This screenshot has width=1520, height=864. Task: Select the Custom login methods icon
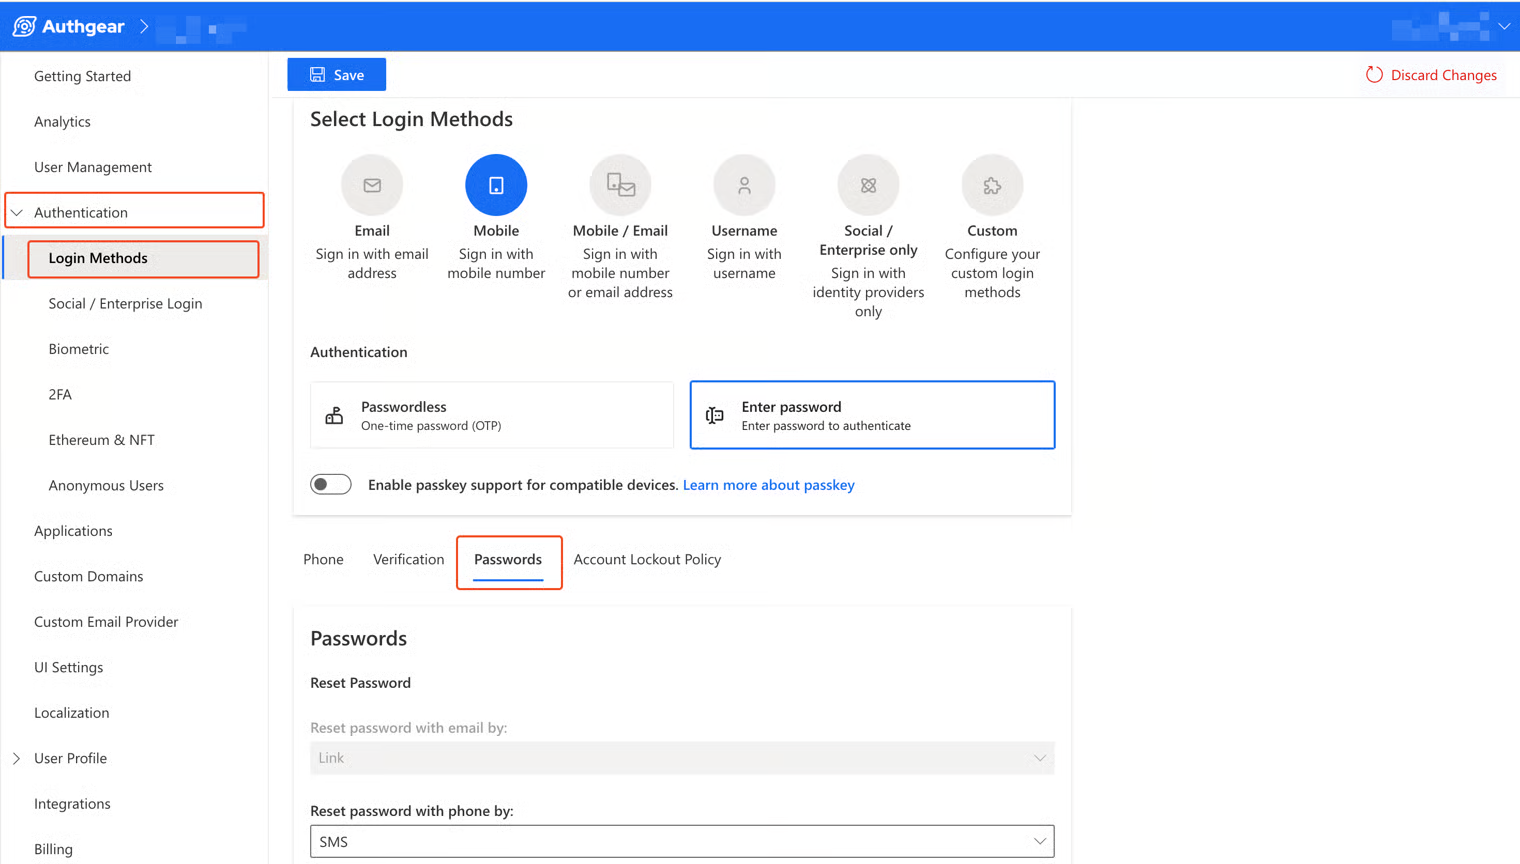coord(992,185)
